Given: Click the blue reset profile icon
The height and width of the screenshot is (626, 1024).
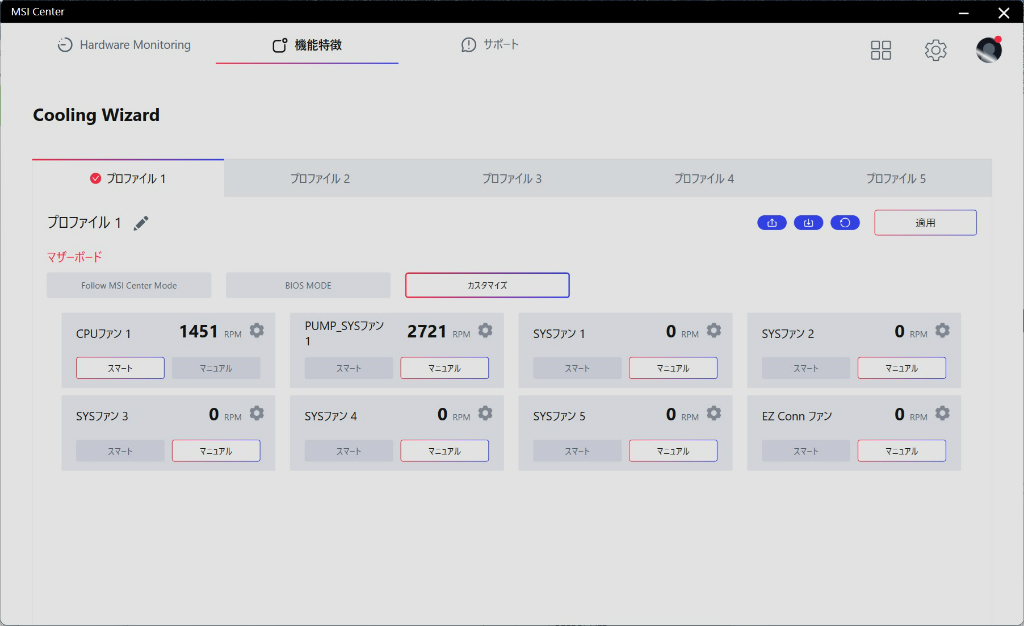Looking at the screenshot, I should 845,223.
